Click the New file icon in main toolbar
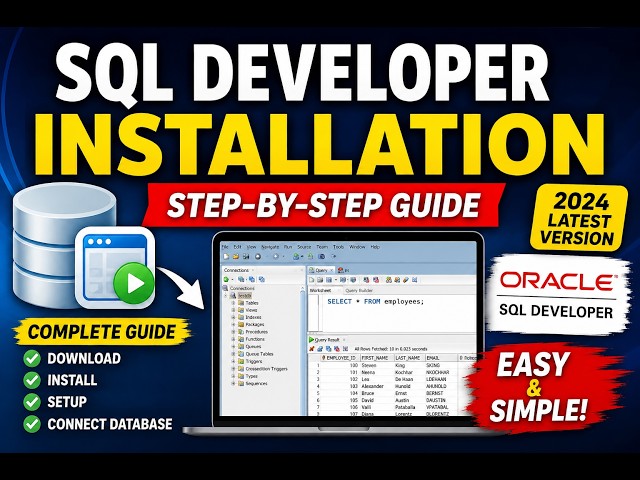The width and height of the screenshot is (640, 480). 226,257
